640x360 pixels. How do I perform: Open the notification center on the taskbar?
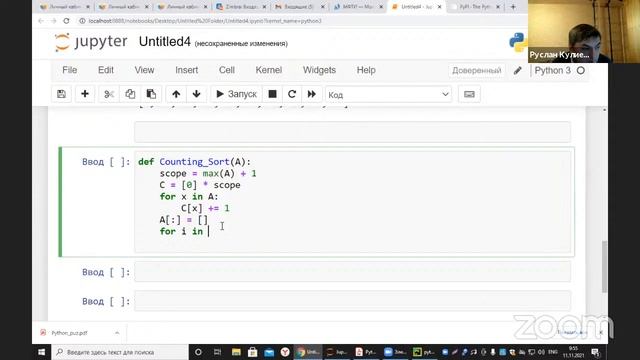point(596,352)
